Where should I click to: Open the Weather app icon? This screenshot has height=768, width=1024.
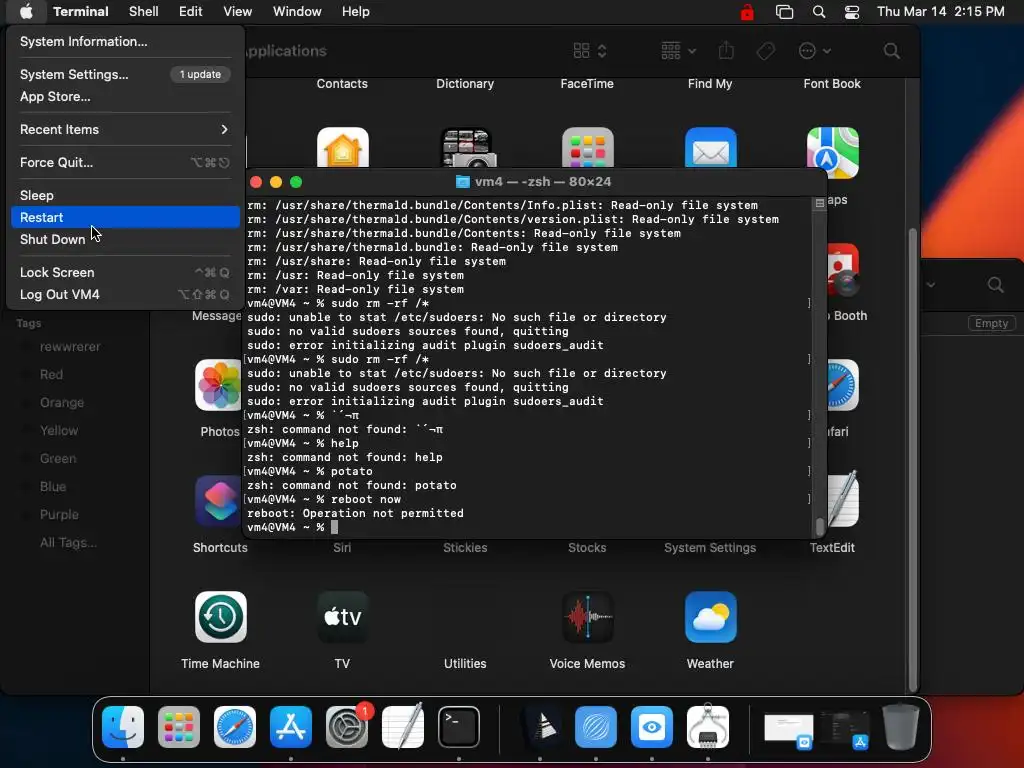[710, 616]
